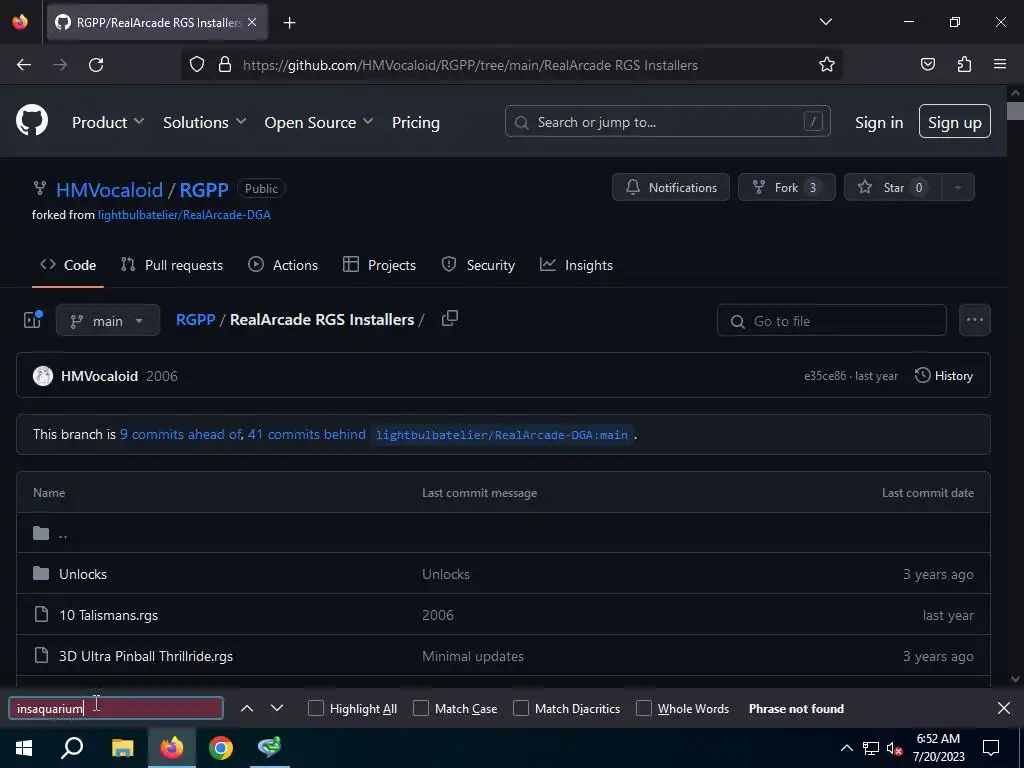Switch to the Pull requests tab
This screenshot has width=1024, height=768.
tap(172, 264)
